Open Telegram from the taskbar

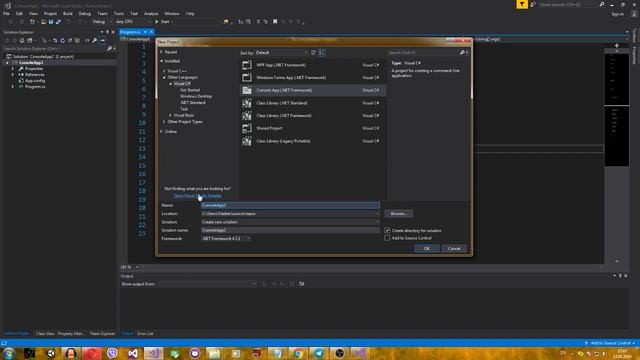pyautogui.click(x=319, y=353)
